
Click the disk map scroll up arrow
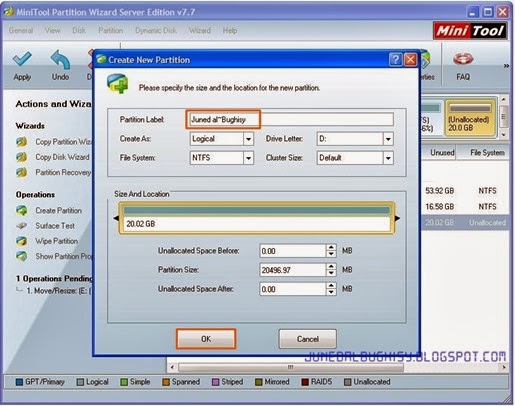coord(504,99)
